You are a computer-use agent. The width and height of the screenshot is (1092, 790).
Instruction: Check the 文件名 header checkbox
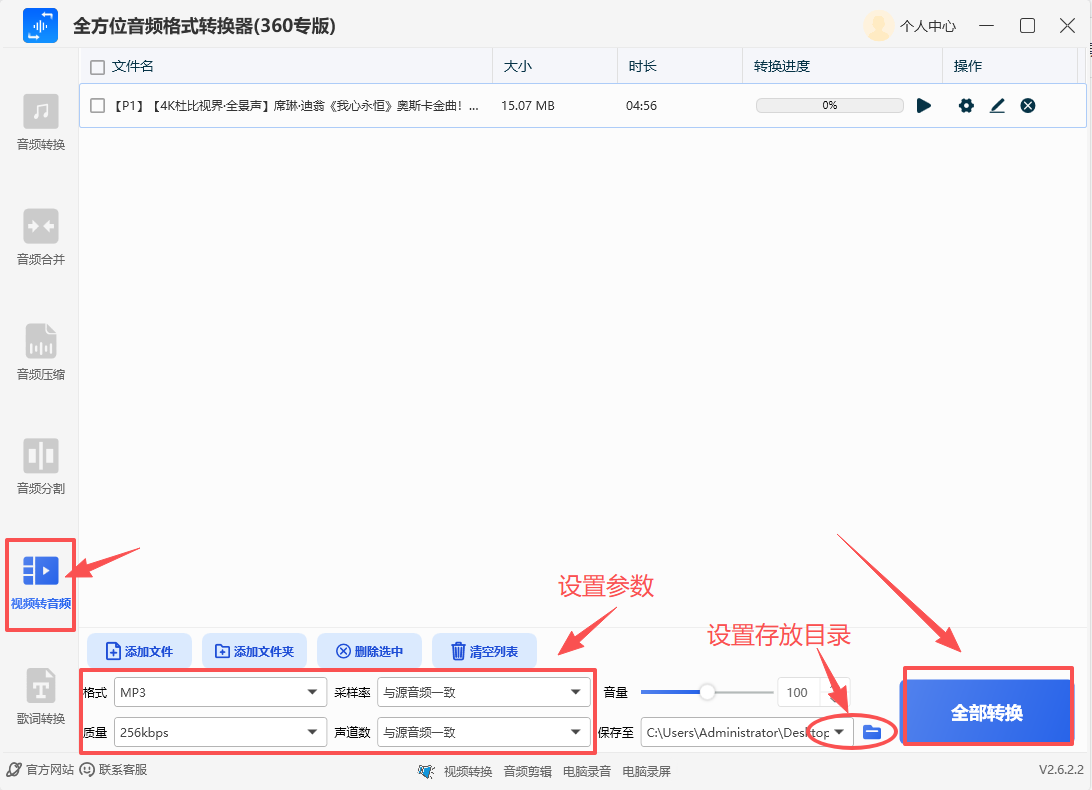click(96, 66)
